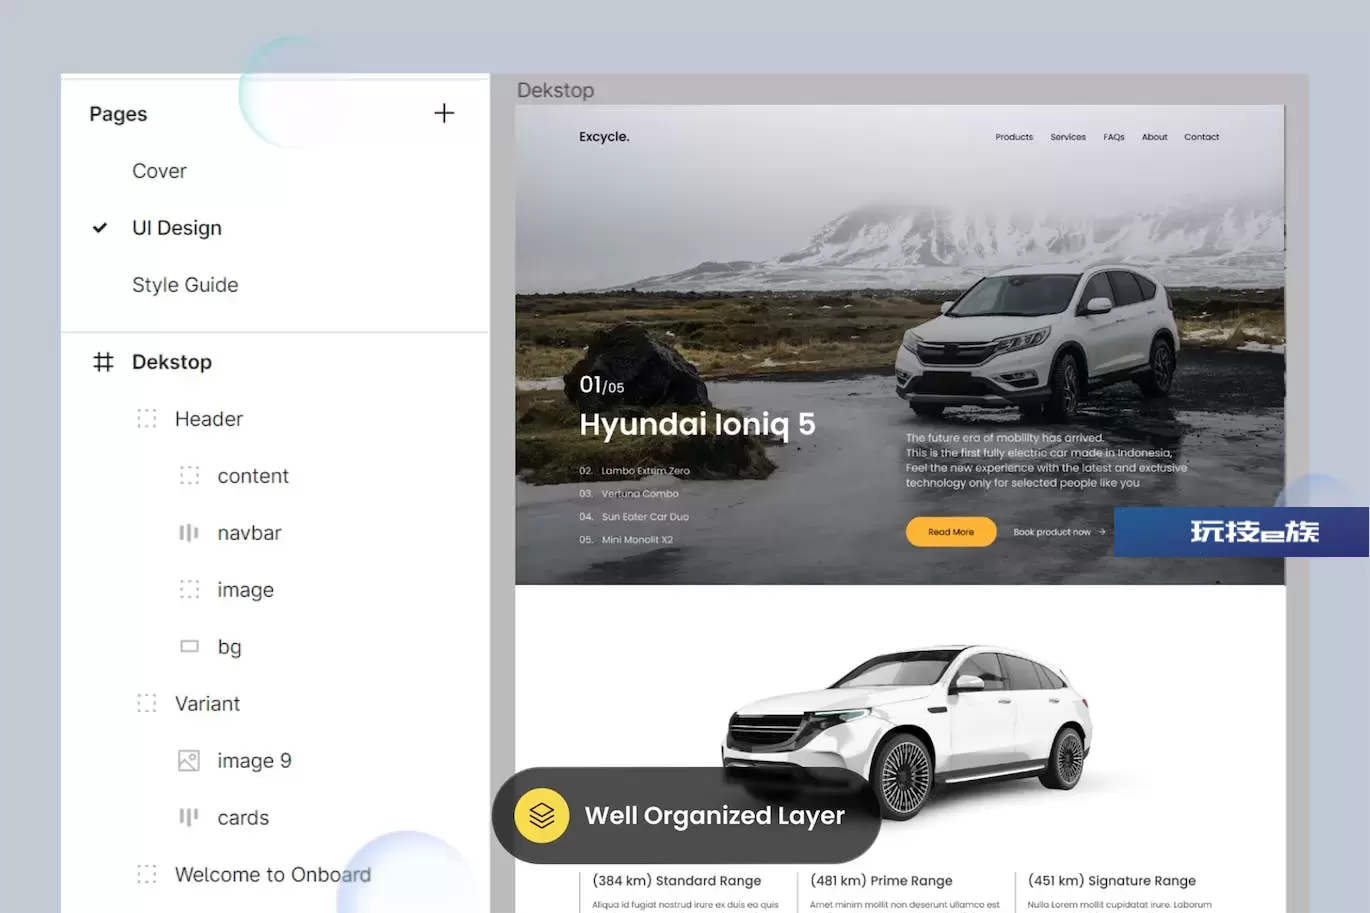The height and width of the screenshot is (913, 1370).
Task: Open FAQs nav link in design
Action: [x=1114, y=137]
